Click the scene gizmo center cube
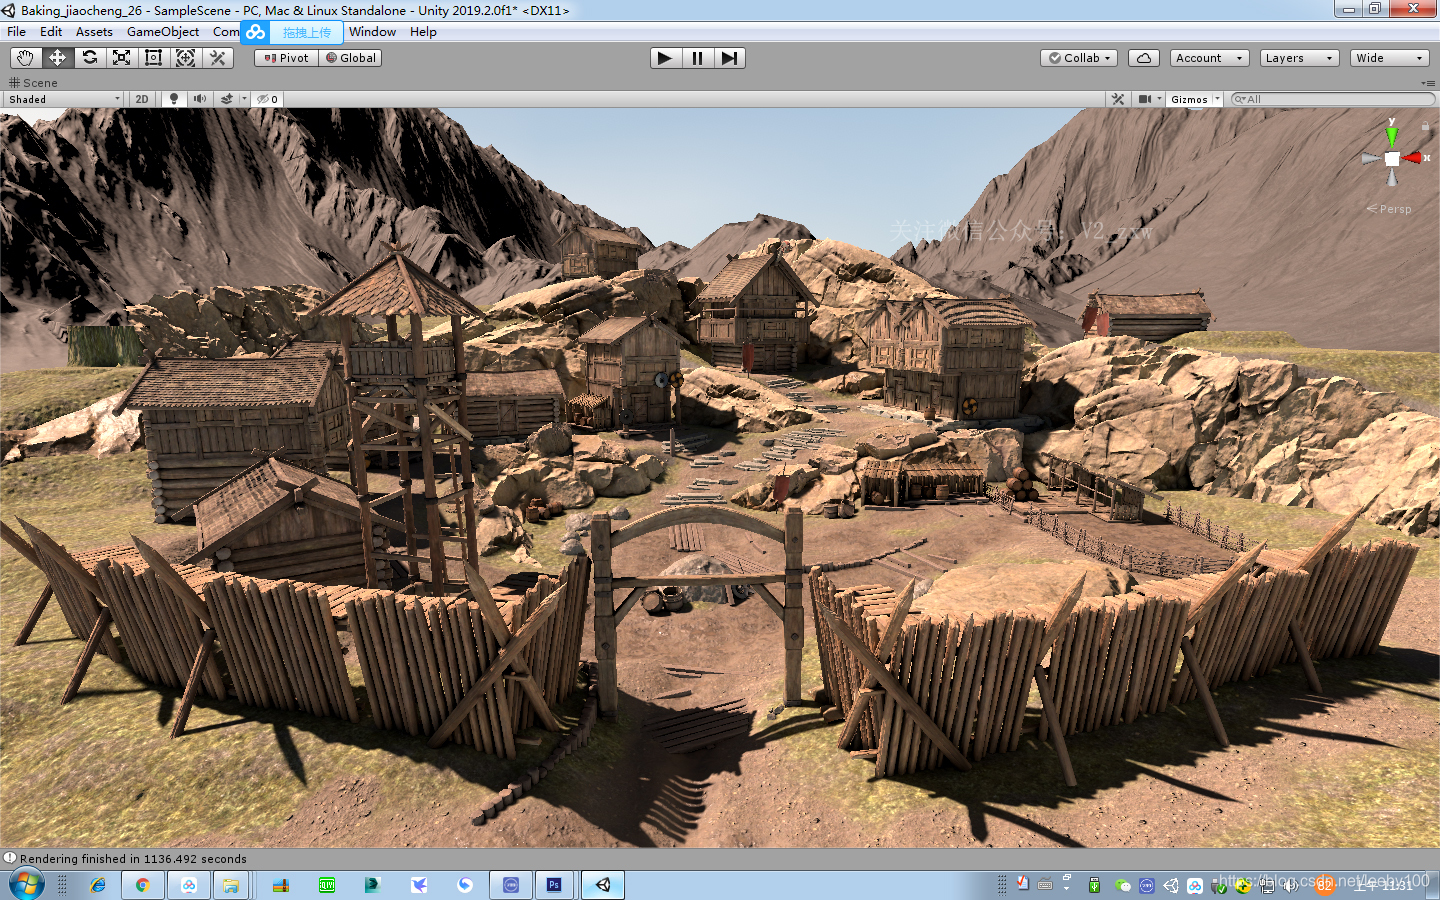 coord(1392,159)
